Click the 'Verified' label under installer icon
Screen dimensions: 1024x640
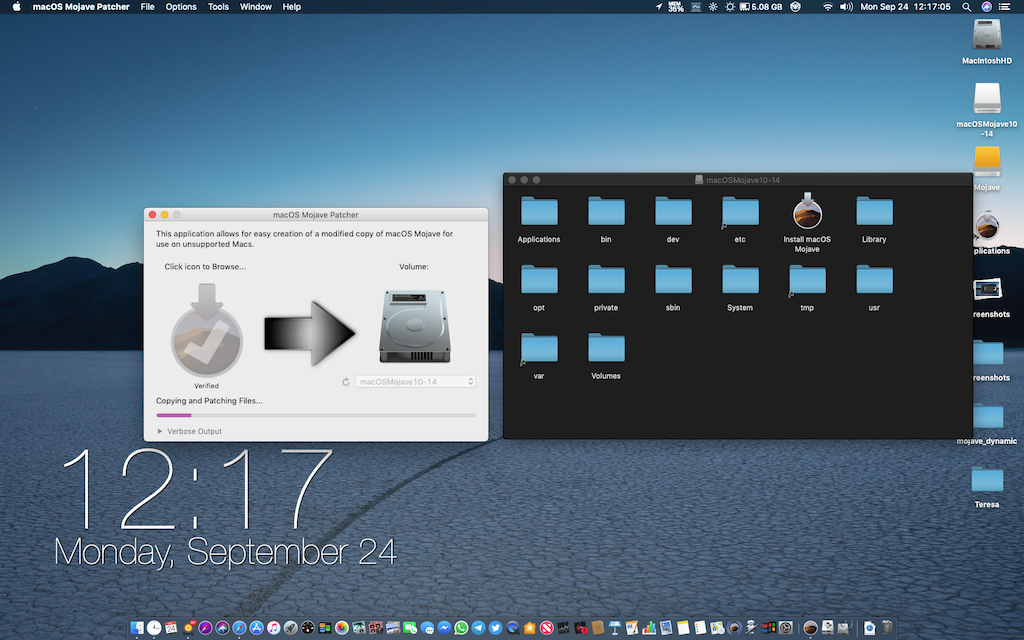[206, 386]
